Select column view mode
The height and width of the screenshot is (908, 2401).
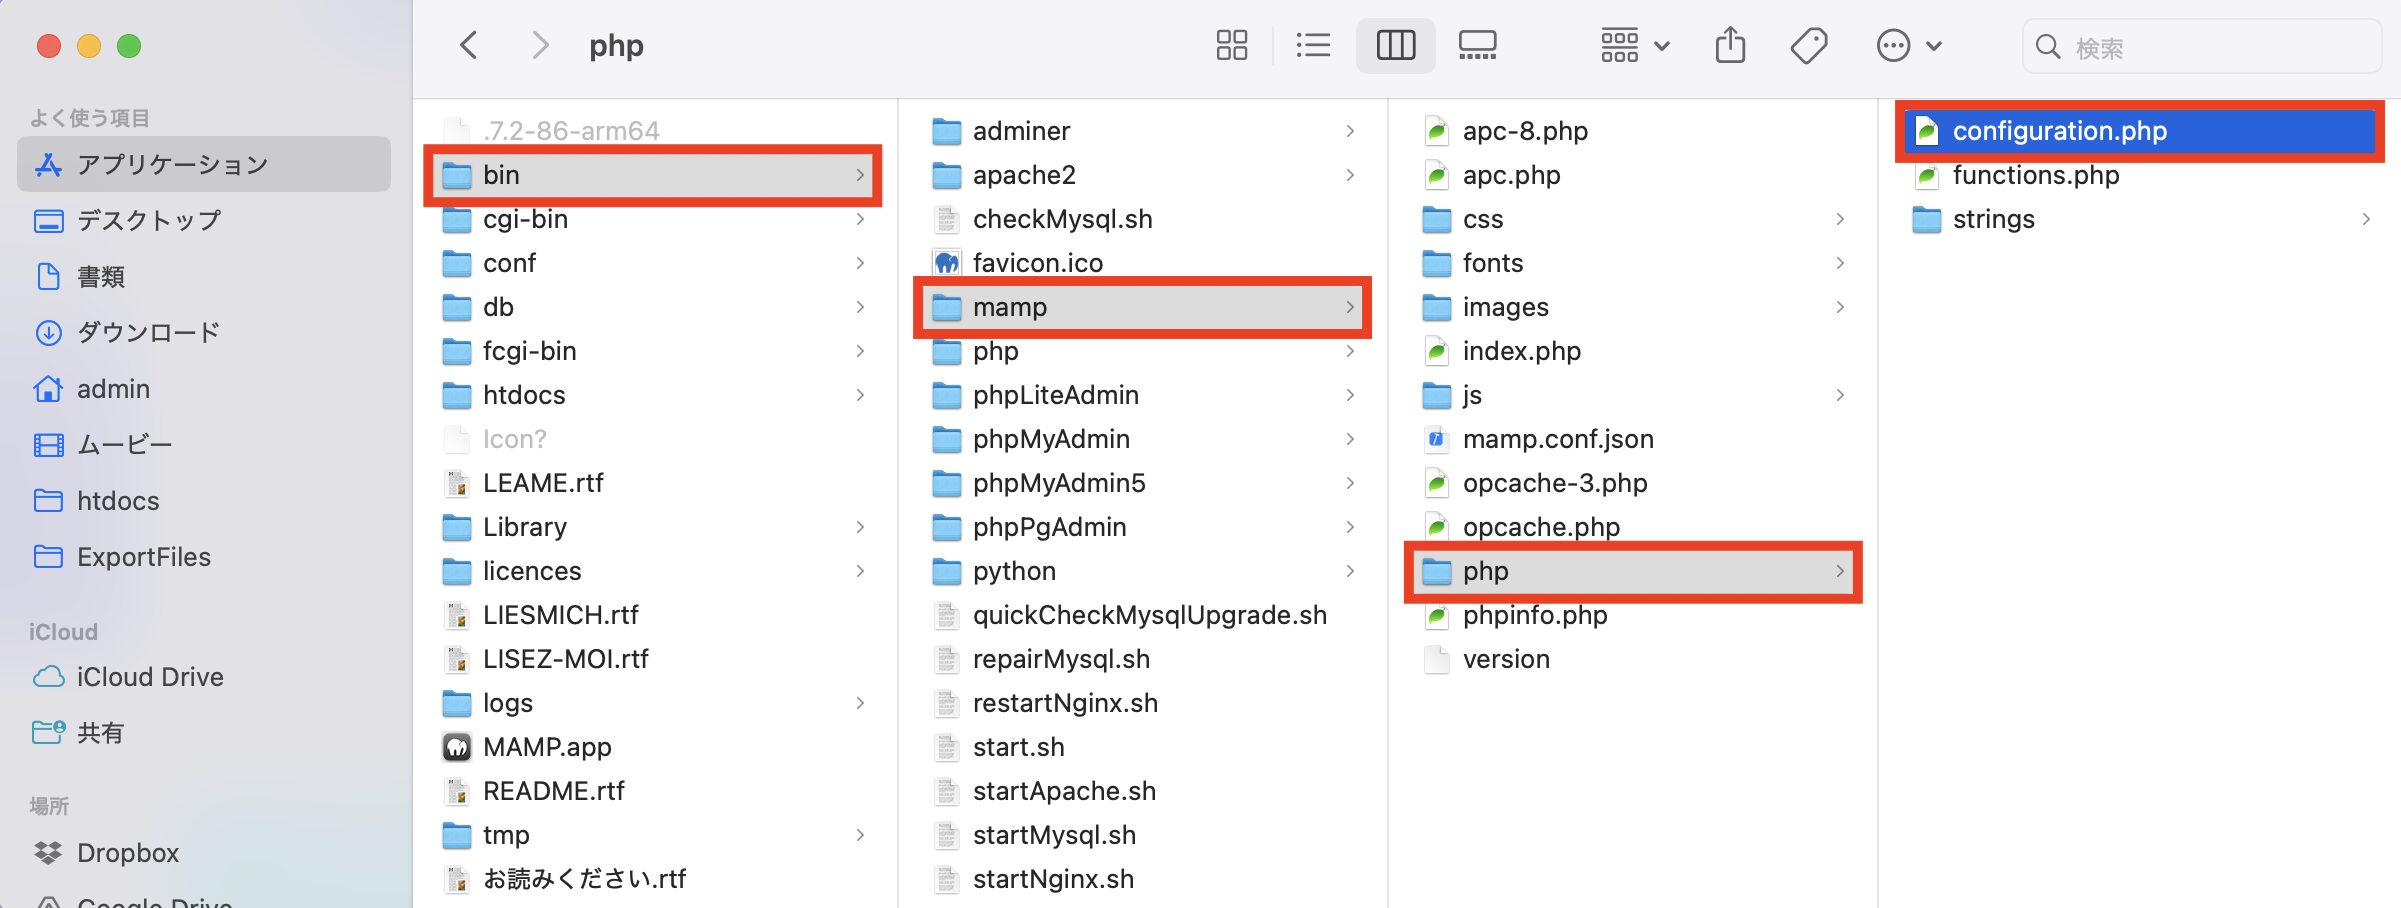point(1395,45)
